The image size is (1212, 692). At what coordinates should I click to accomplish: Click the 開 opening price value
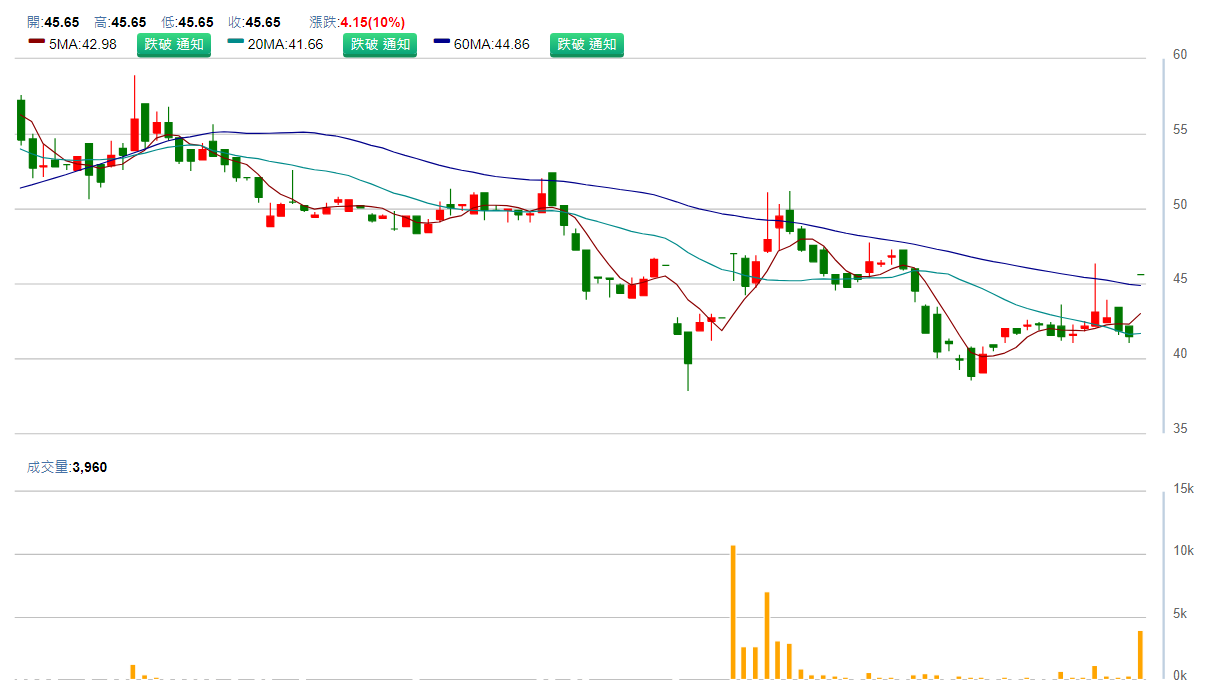point(64,22)
